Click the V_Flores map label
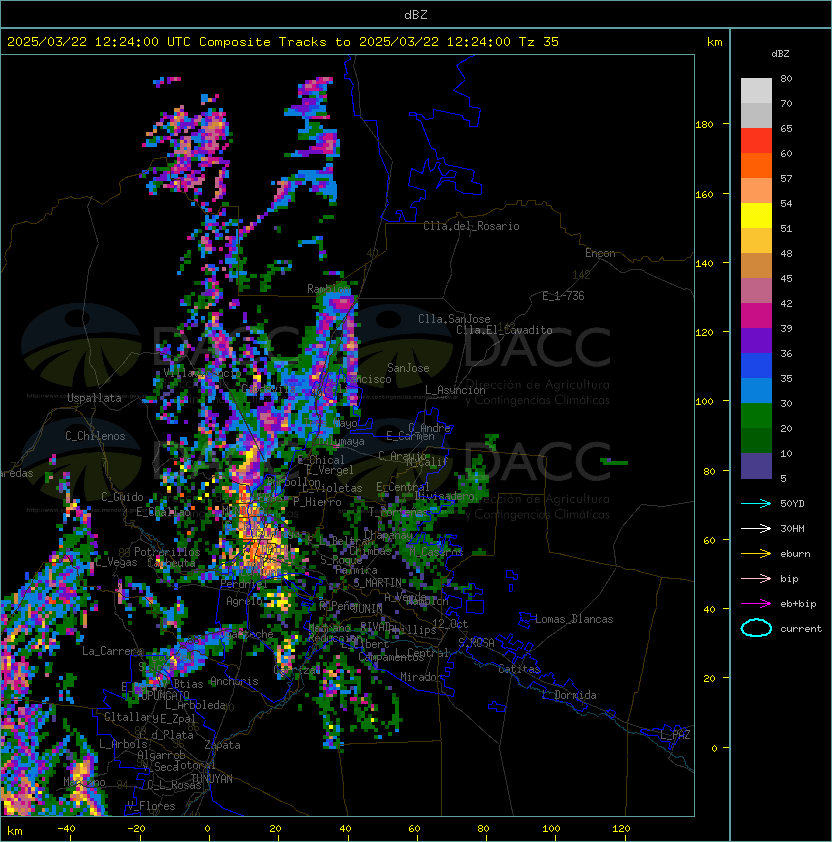 (151, 806)
